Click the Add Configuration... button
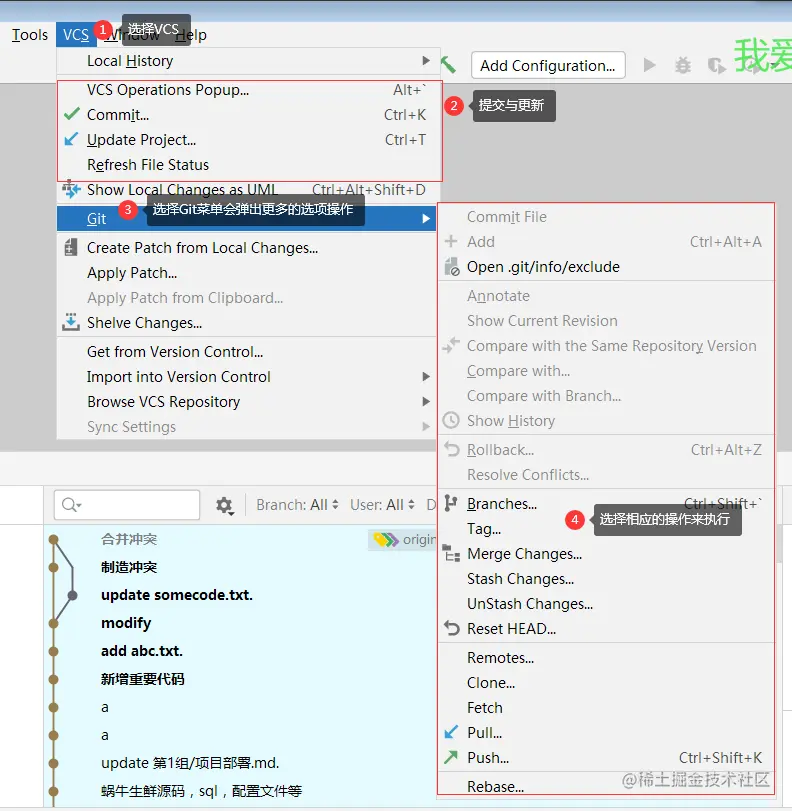Screen dimensions: 792x811 tap(548, 65)
